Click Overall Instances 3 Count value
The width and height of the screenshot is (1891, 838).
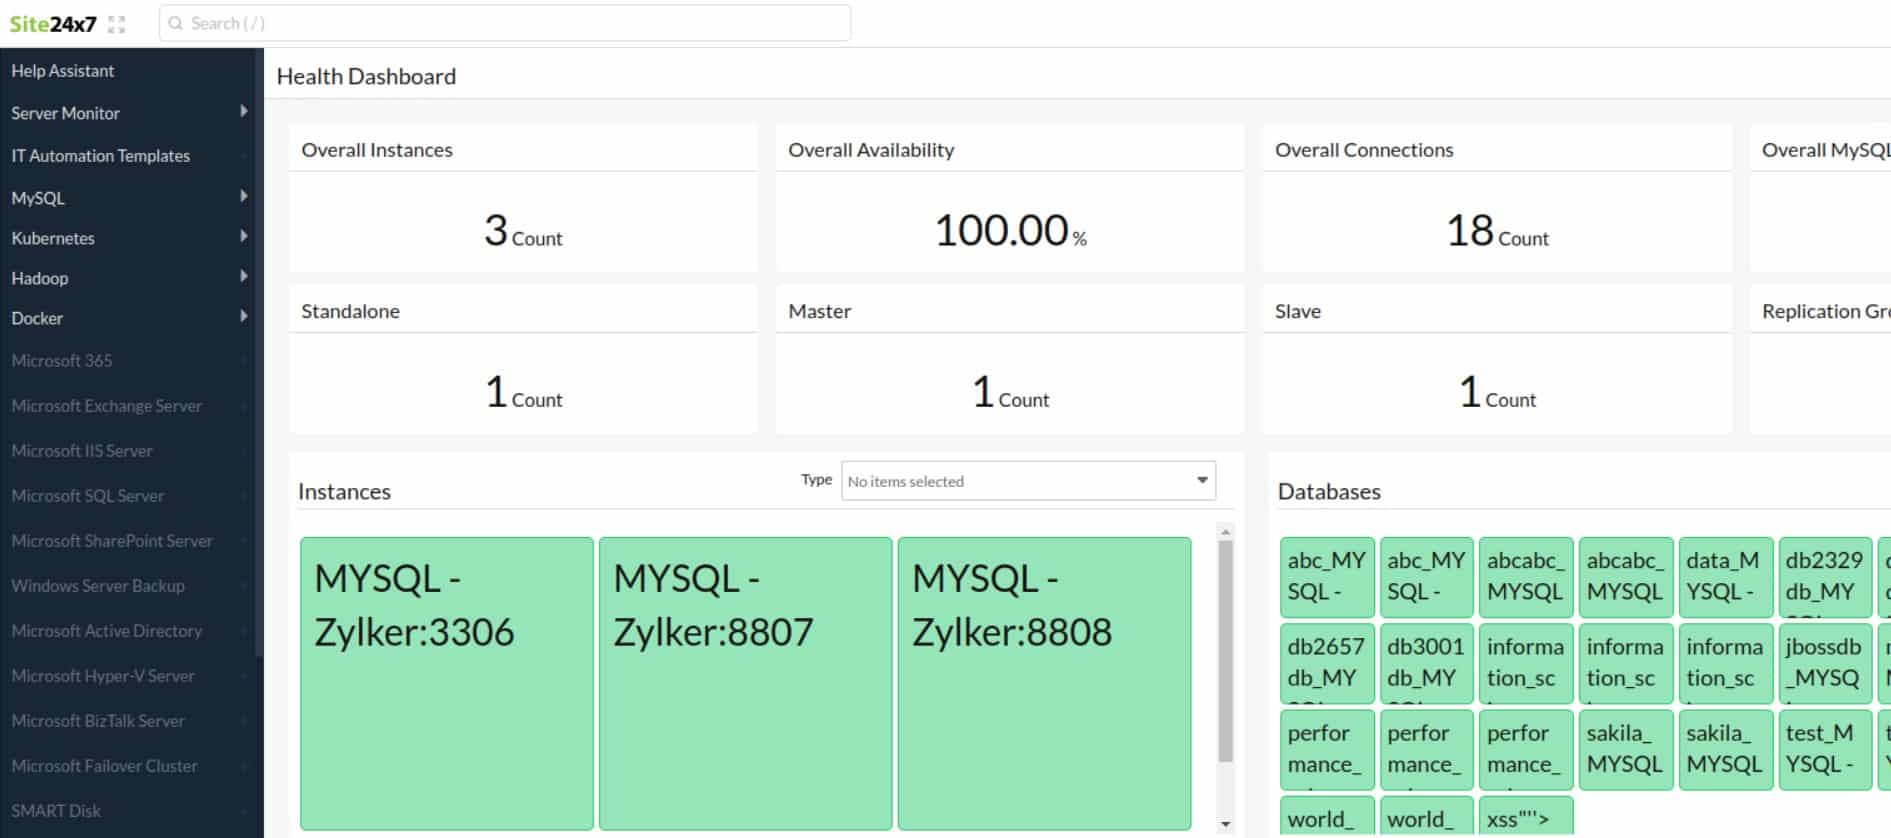tap(523, 231)
